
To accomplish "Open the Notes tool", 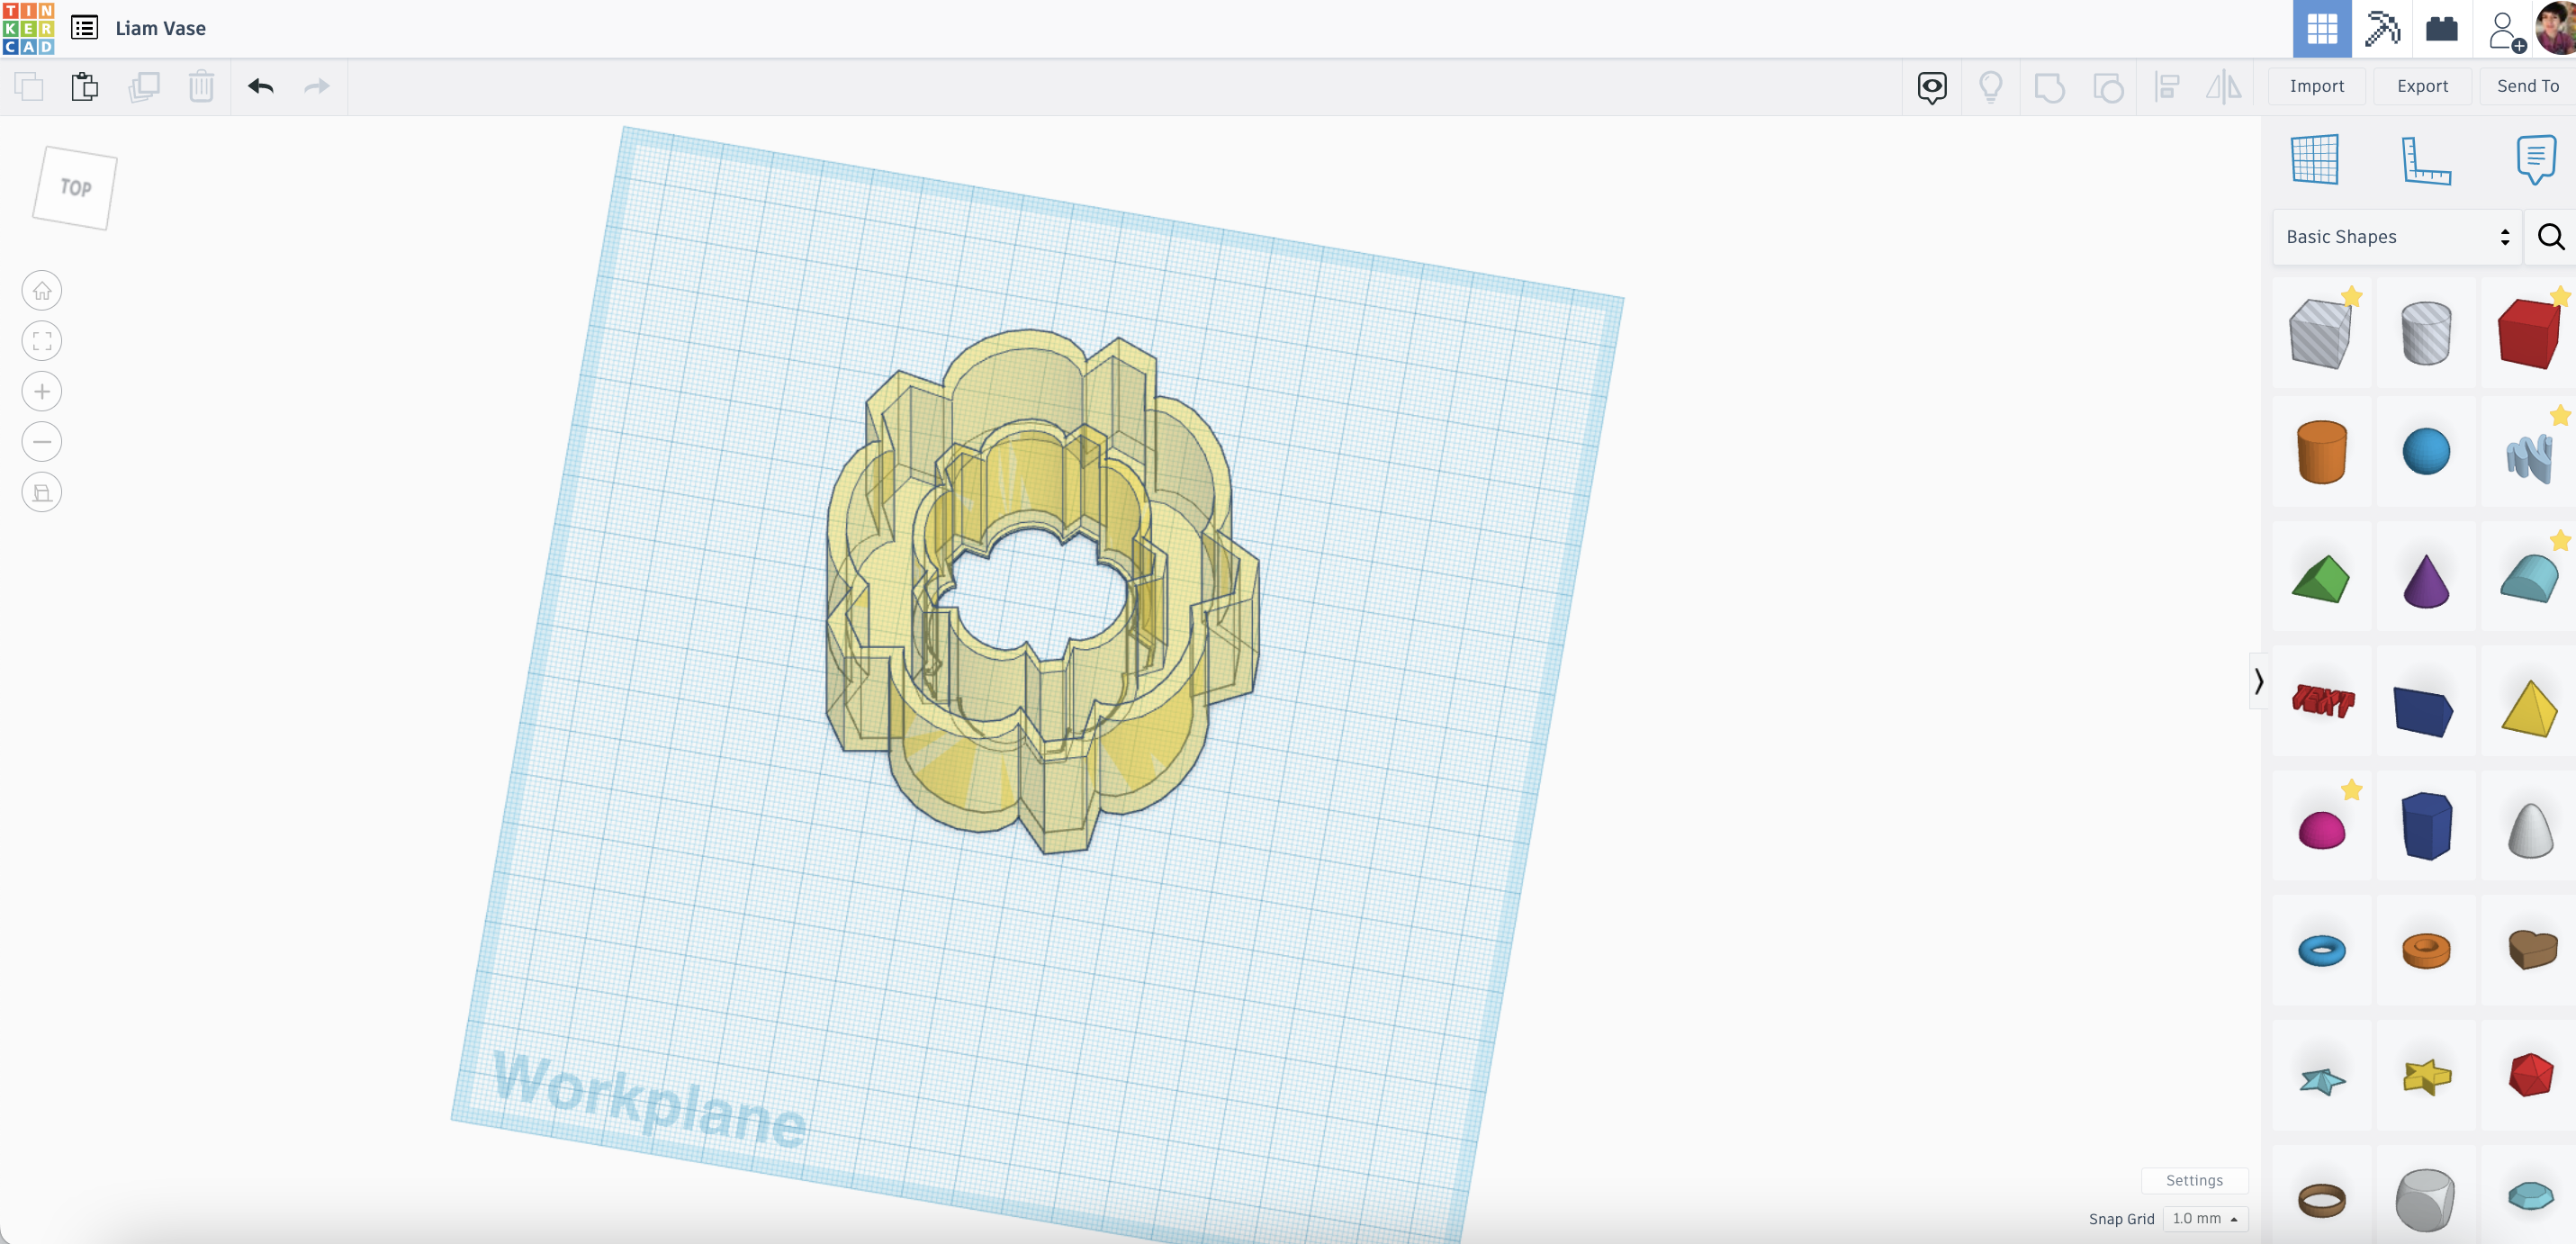I will [x=2535, y=160].
